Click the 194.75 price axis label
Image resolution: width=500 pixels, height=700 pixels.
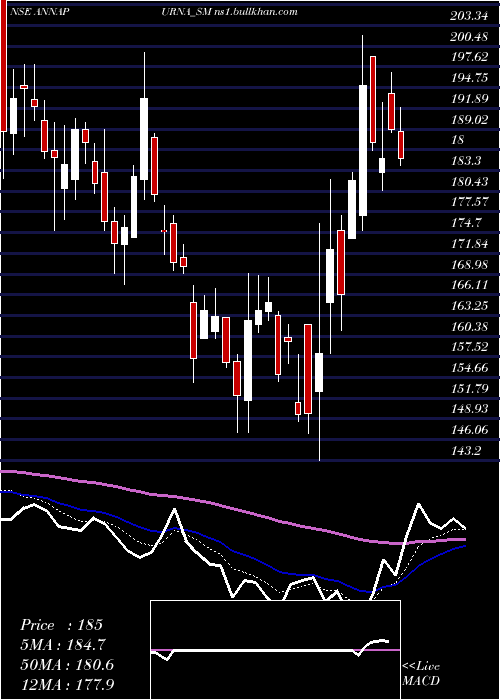469,78
